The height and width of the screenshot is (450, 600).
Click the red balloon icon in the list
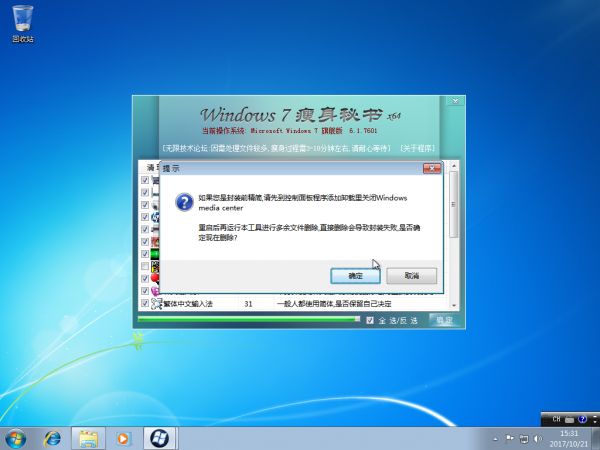pyautogui.click(x=155, y=278)
